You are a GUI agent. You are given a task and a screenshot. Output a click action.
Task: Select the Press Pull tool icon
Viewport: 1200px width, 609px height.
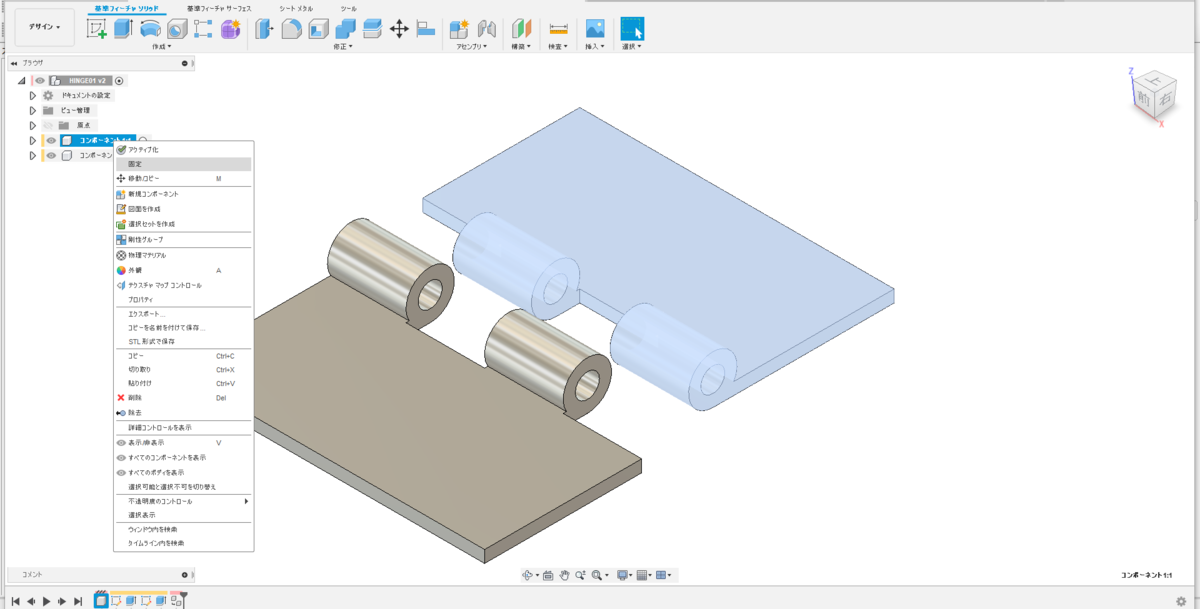coord(265,29)
